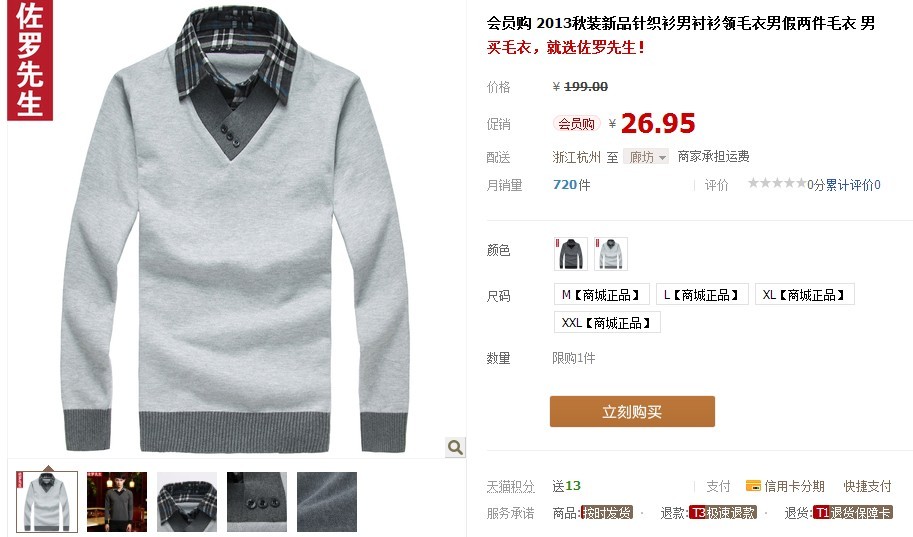Click the 佐罗先生 red brand logo
The width and height of the screenshot is (913, 537).
point(30,60)
